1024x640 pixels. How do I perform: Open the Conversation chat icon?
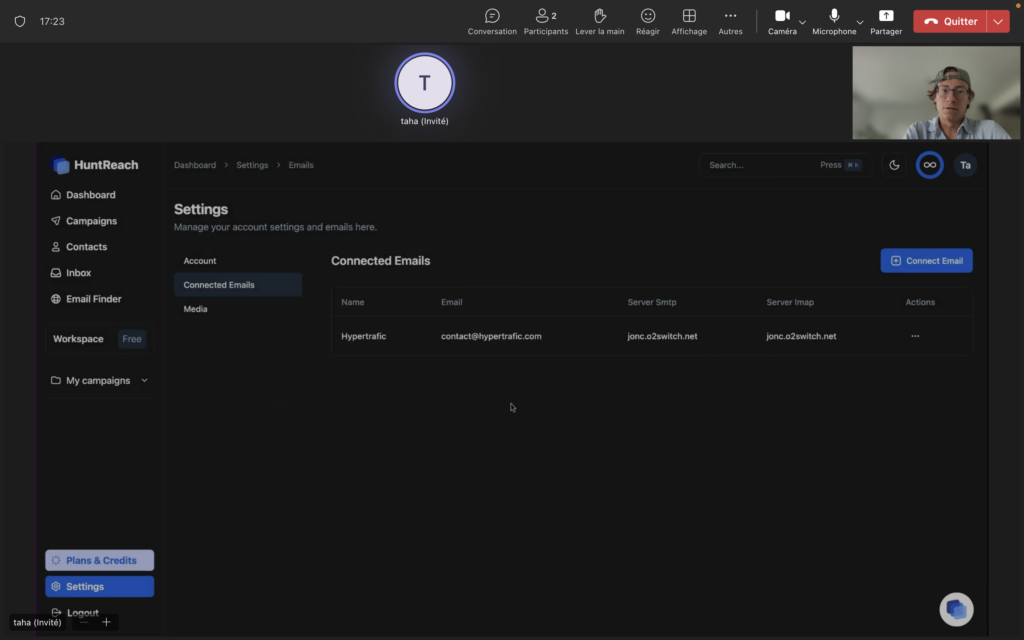pos(492,16)
